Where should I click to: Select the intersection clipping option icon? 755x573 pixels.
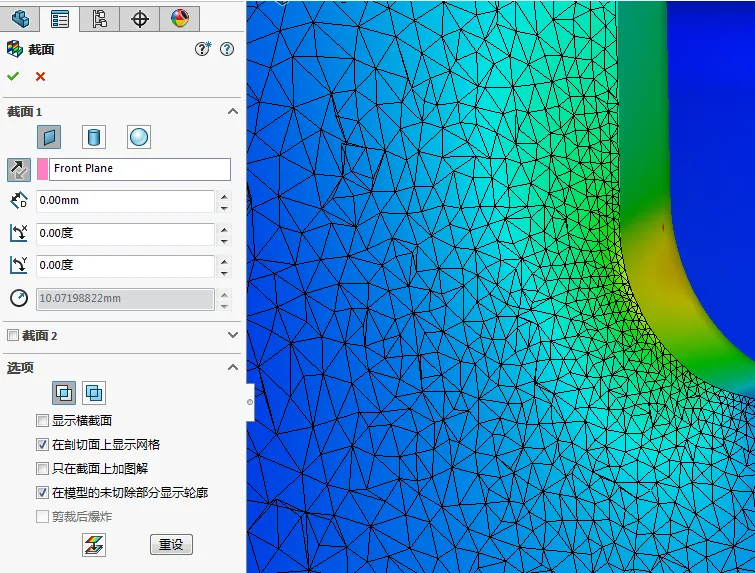64,393
